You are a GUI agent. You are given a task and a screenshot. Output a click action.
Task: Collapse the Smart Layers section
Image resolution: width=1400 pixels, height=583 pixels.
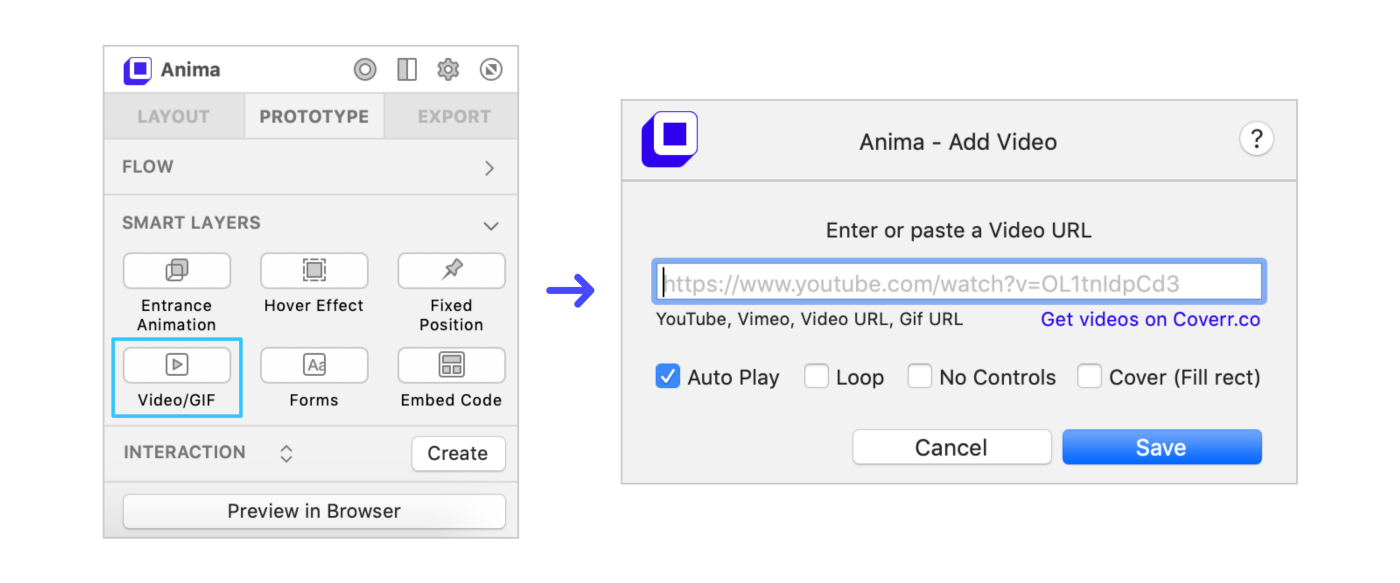490,225
